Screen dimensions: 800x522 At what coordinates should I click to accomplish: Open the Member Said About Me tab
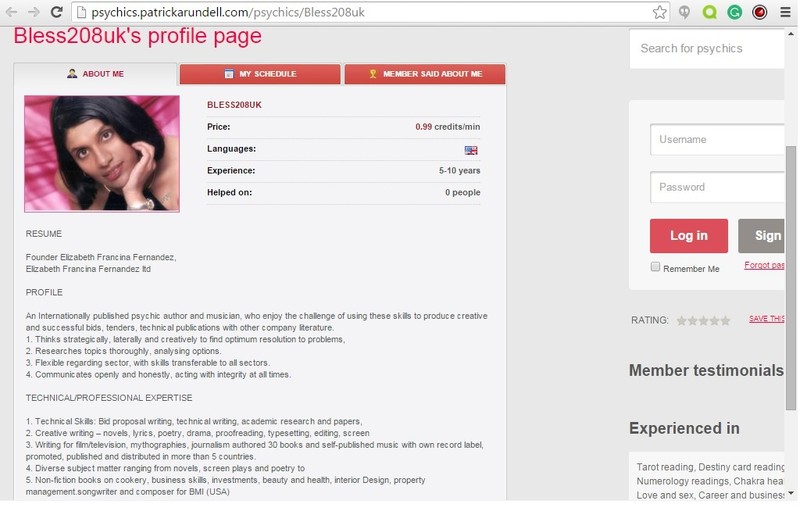(x=425, y=74)
